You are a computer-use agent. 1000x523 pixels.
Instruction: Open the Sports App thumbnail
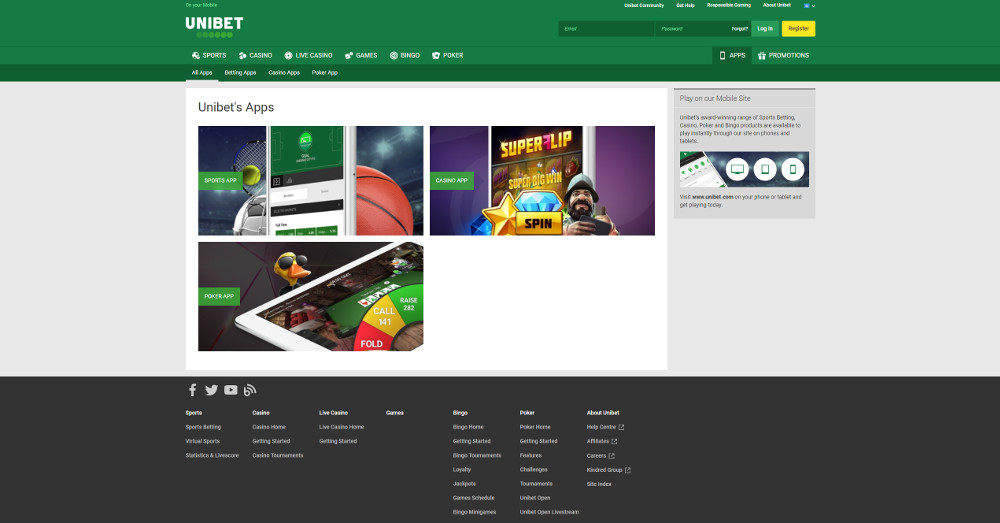(311, 180)
